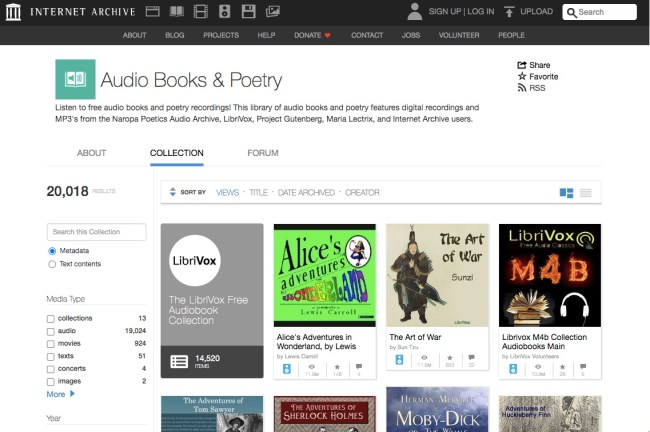
Task: Open HELP in navigation bar
Action: tap(266, 35)
